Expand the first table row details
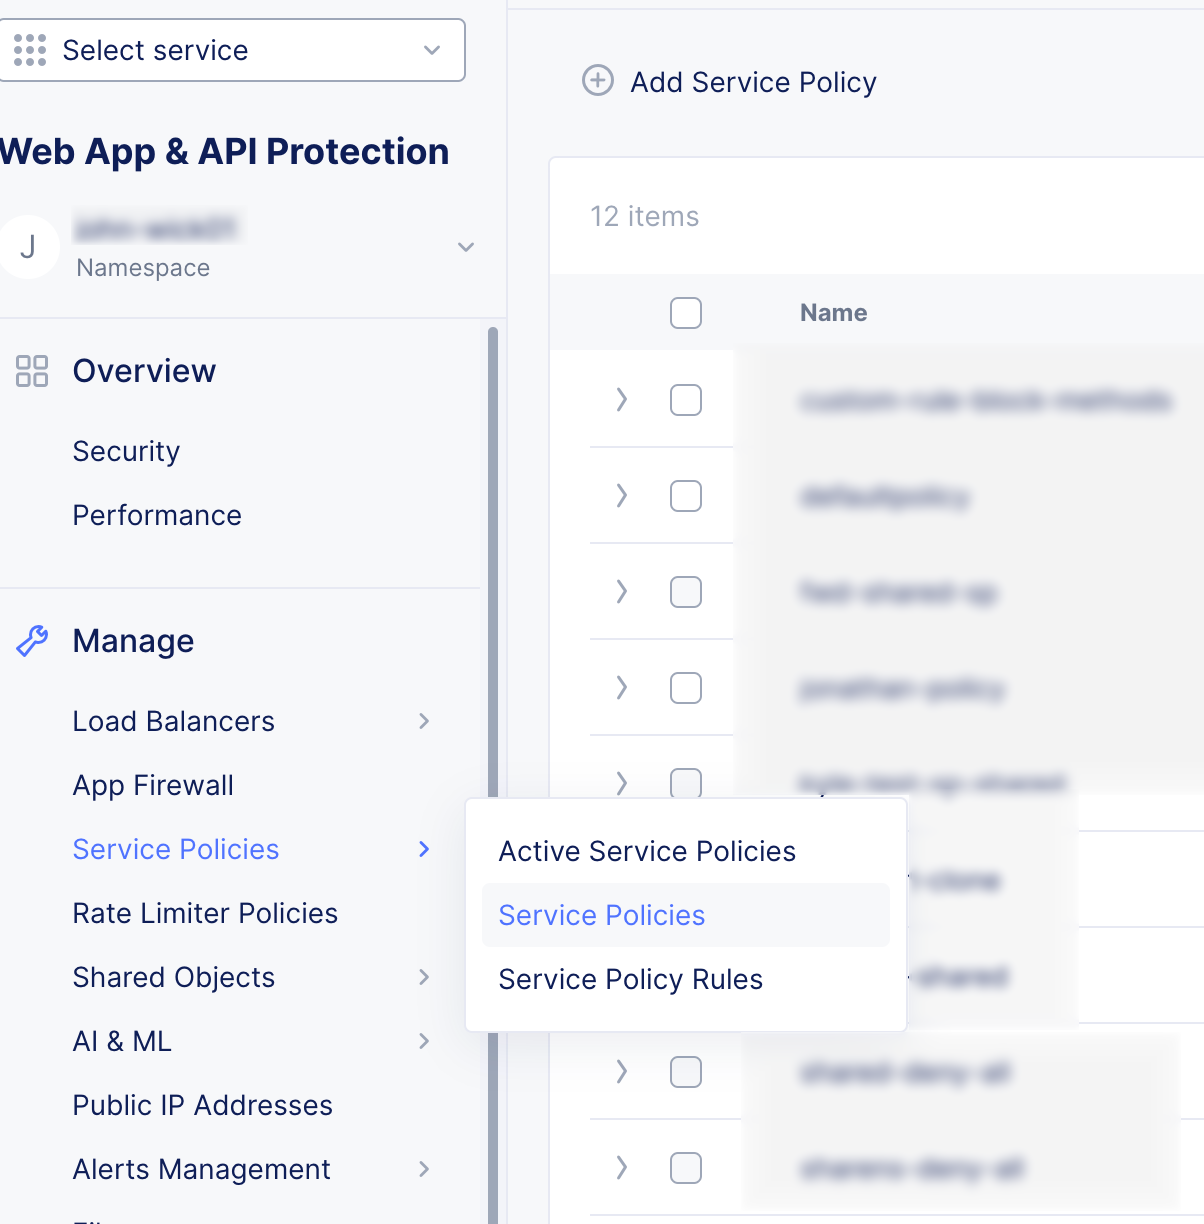Screen dimensions: 1204x1224 (622, 400)
